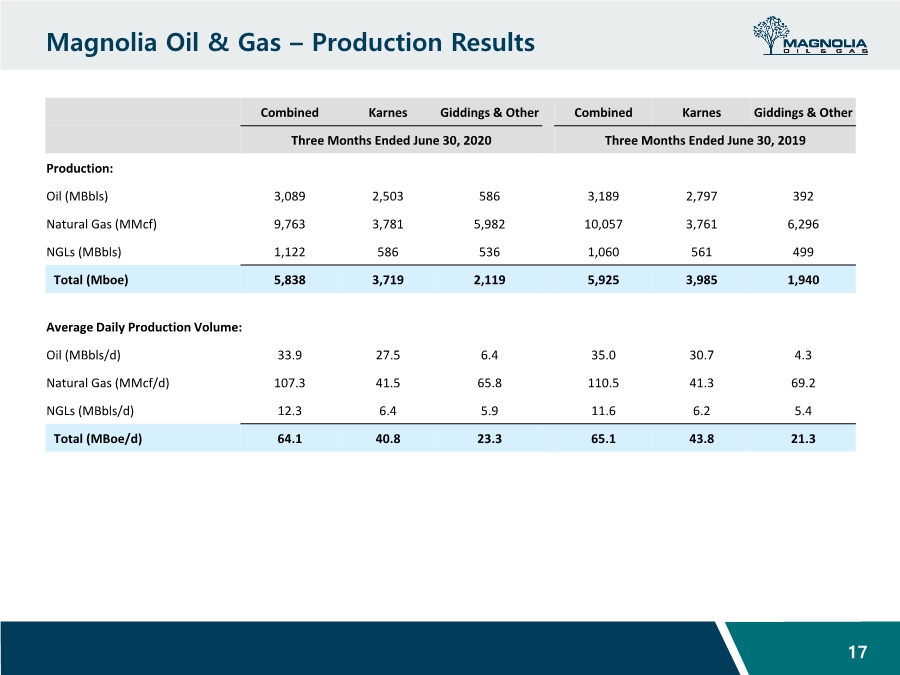
Task: Select daily NGLs value 12.3
Action: pos(289,411)
